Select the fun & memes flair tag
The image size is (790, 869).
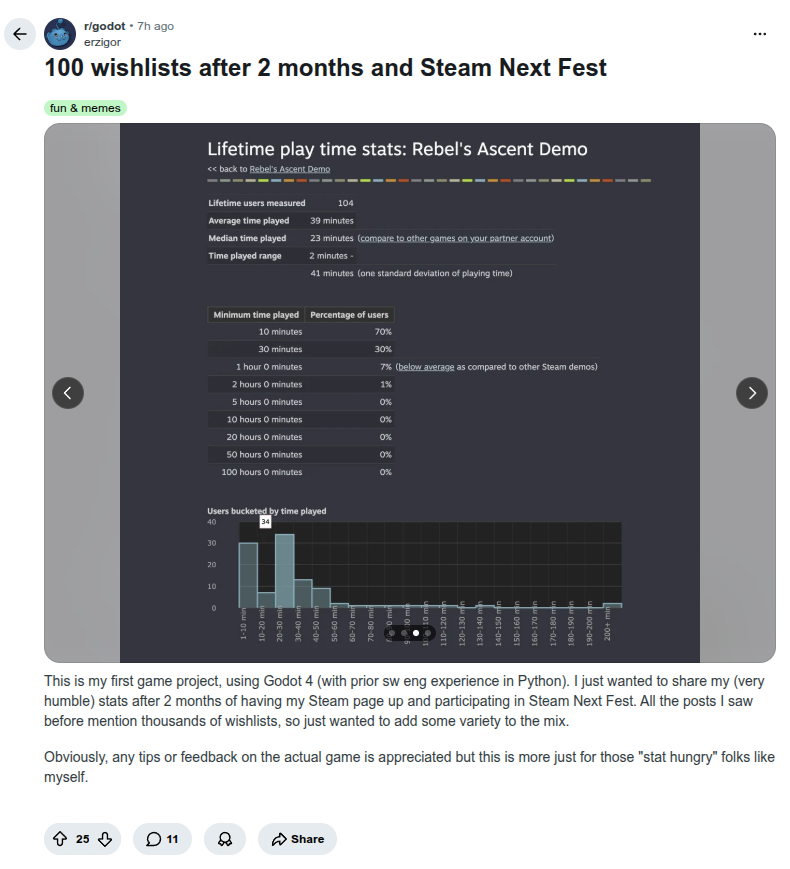[85, 108]
